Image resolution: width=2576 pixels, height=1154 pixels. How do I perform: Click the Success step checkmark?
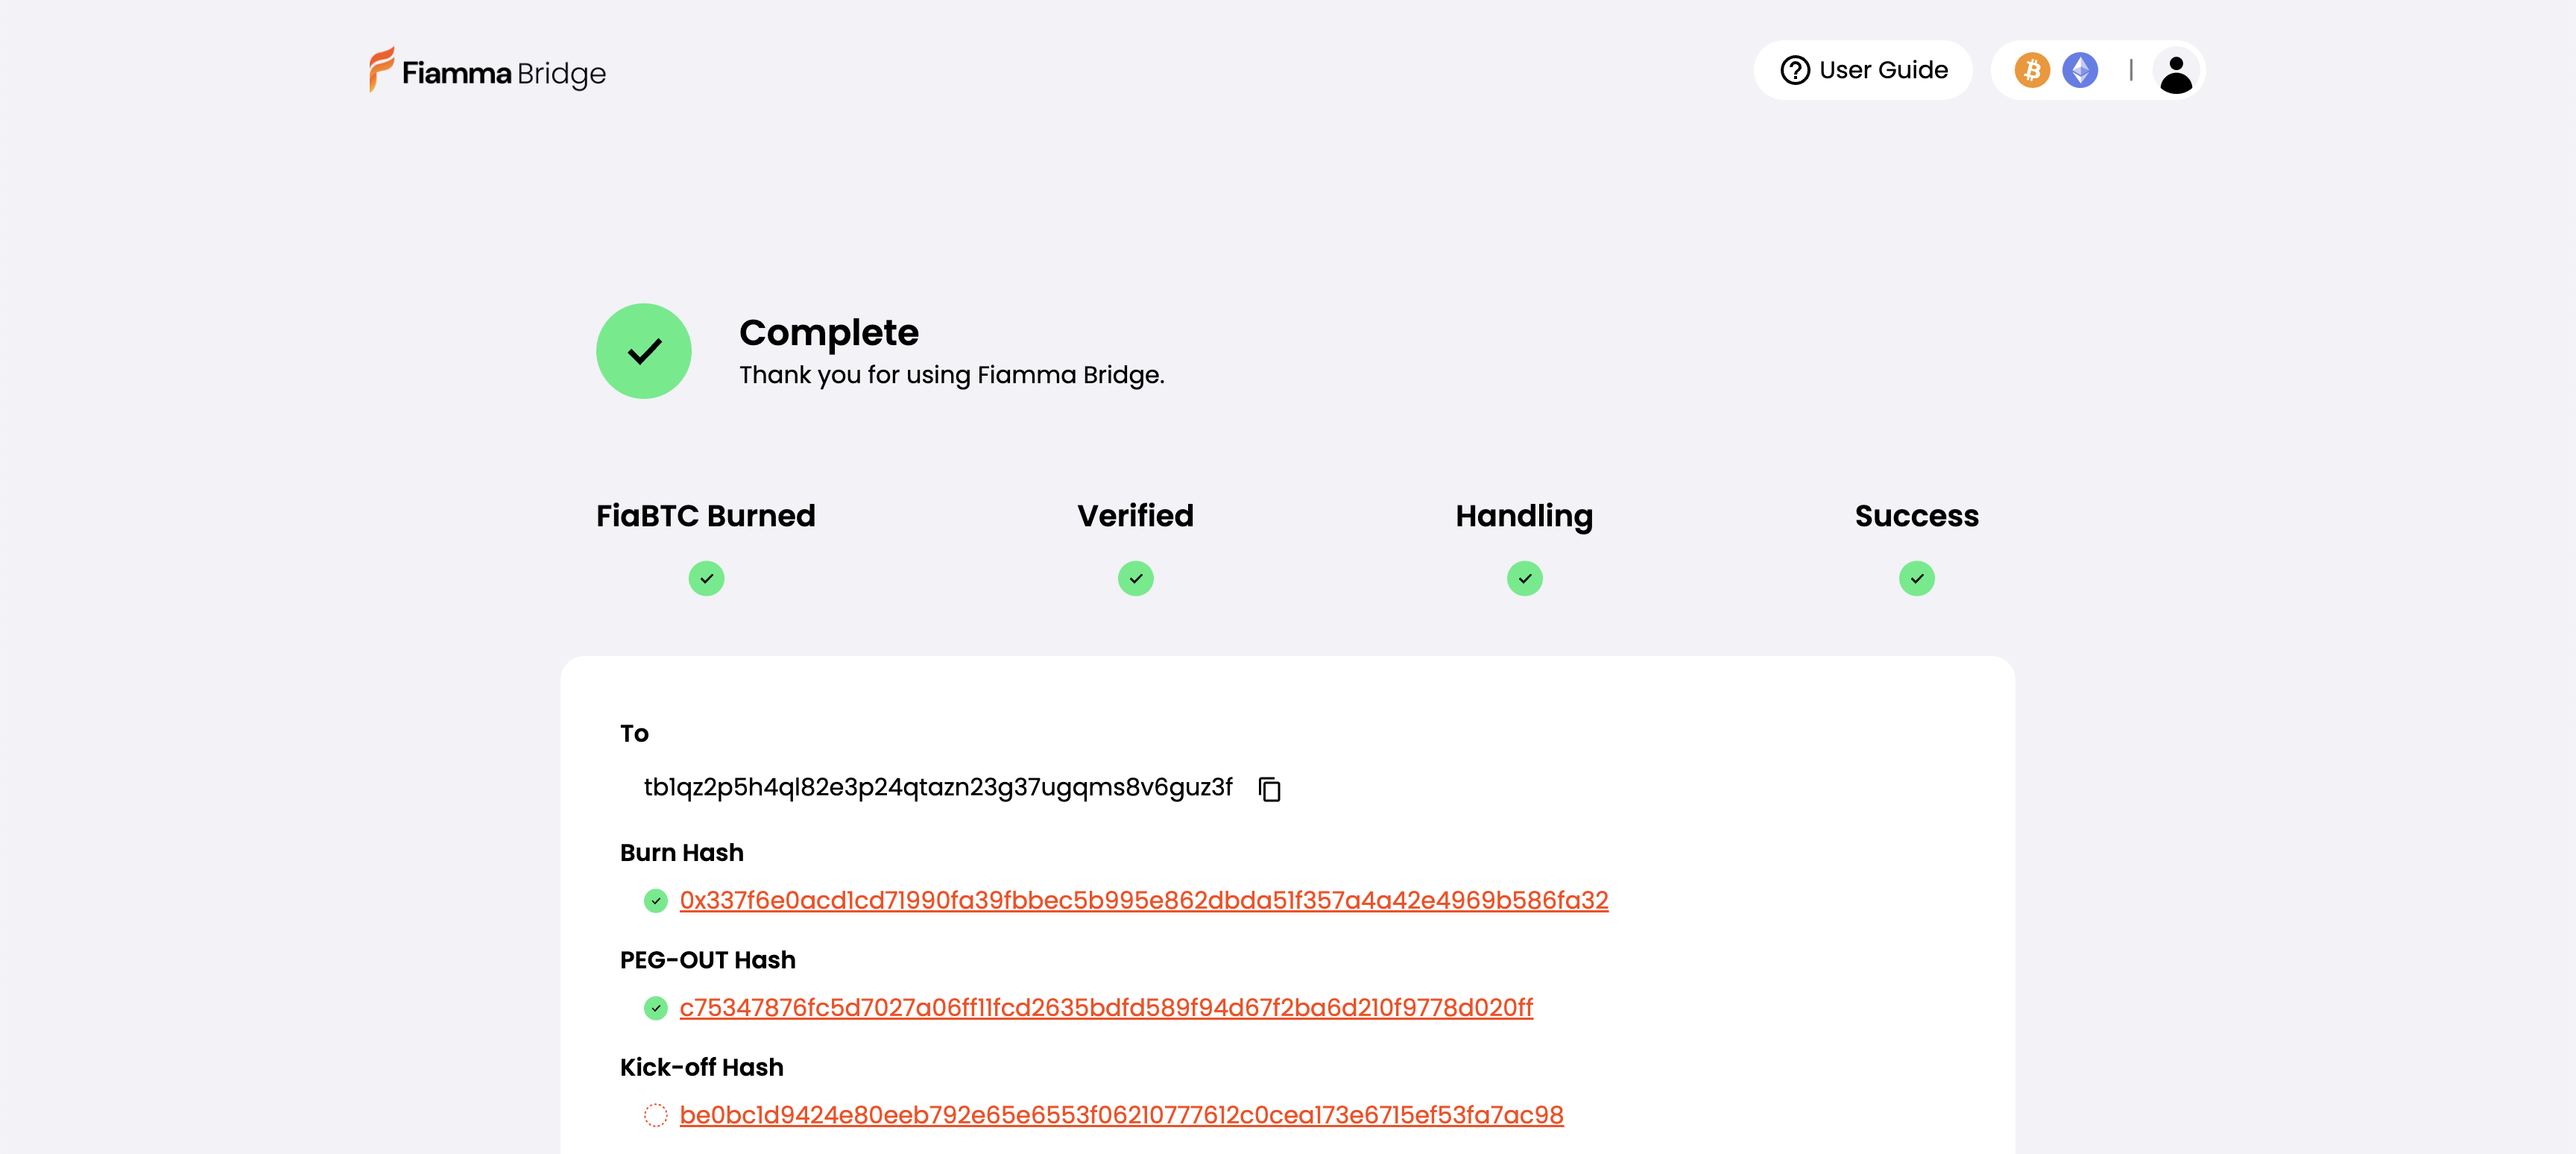tap(1916, 578)
